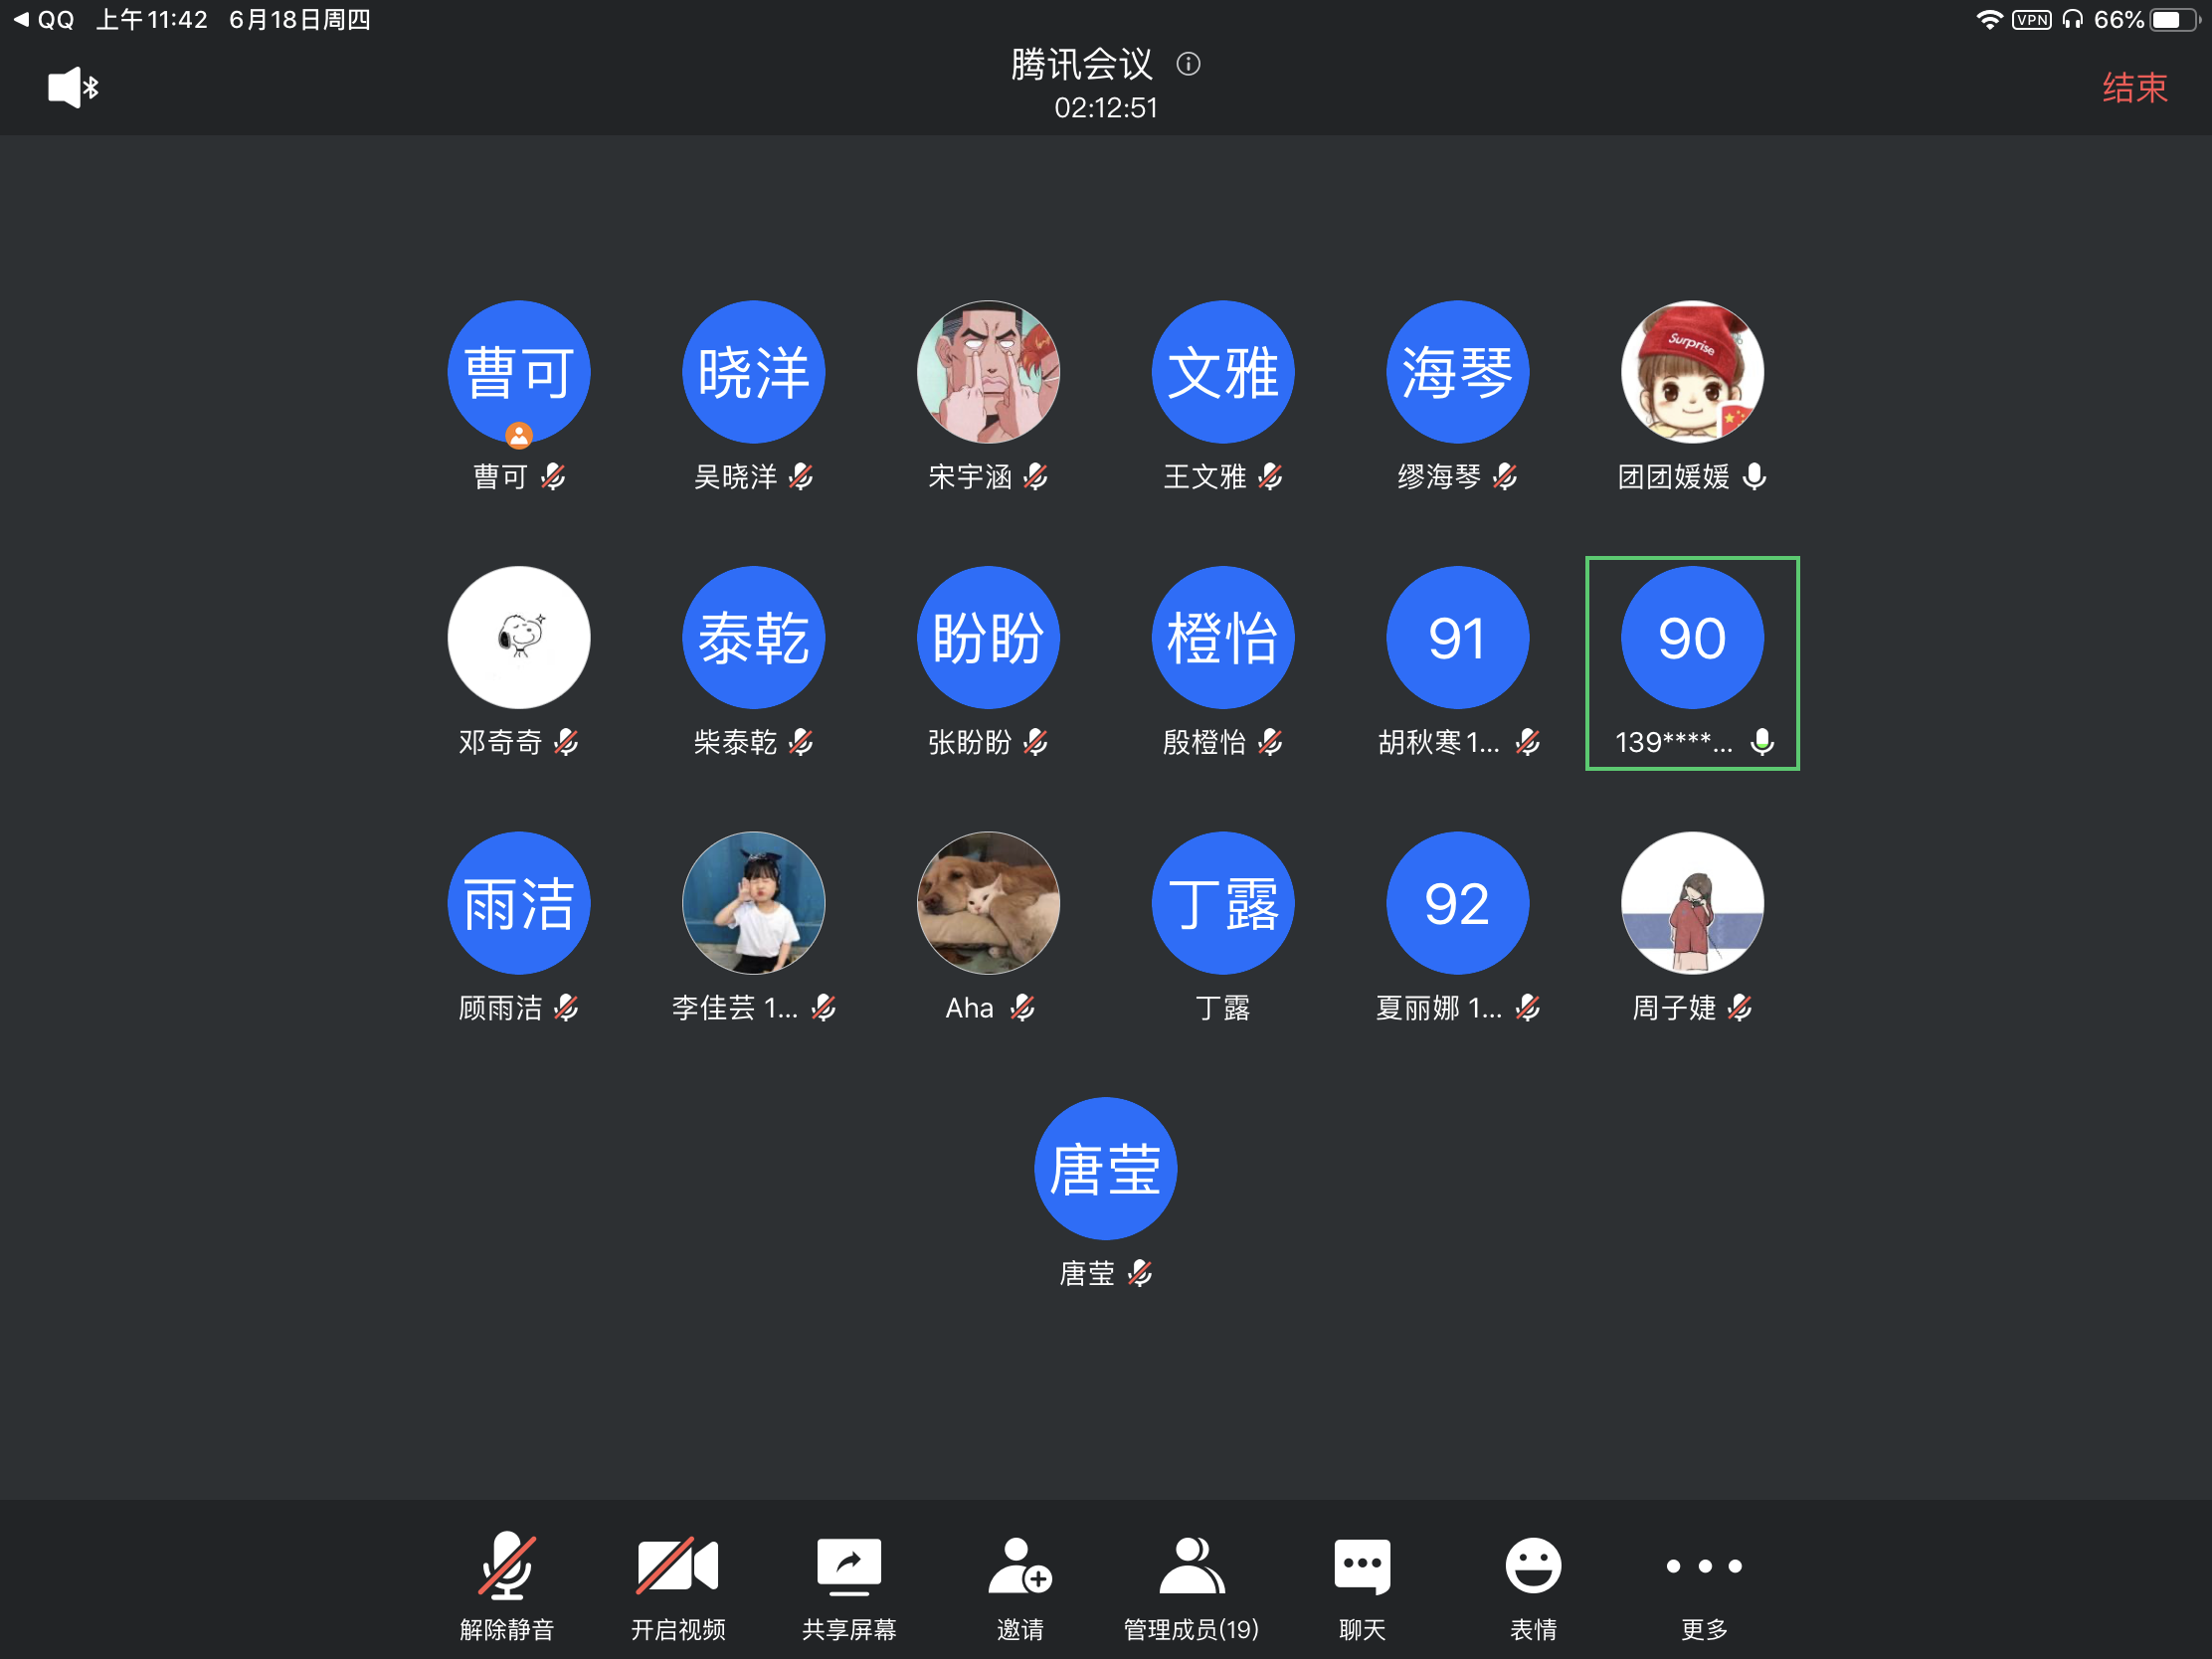Tap muted mic icon beside 唐莹
2212x1659 pixels.
click(x=1140, y=1273)
